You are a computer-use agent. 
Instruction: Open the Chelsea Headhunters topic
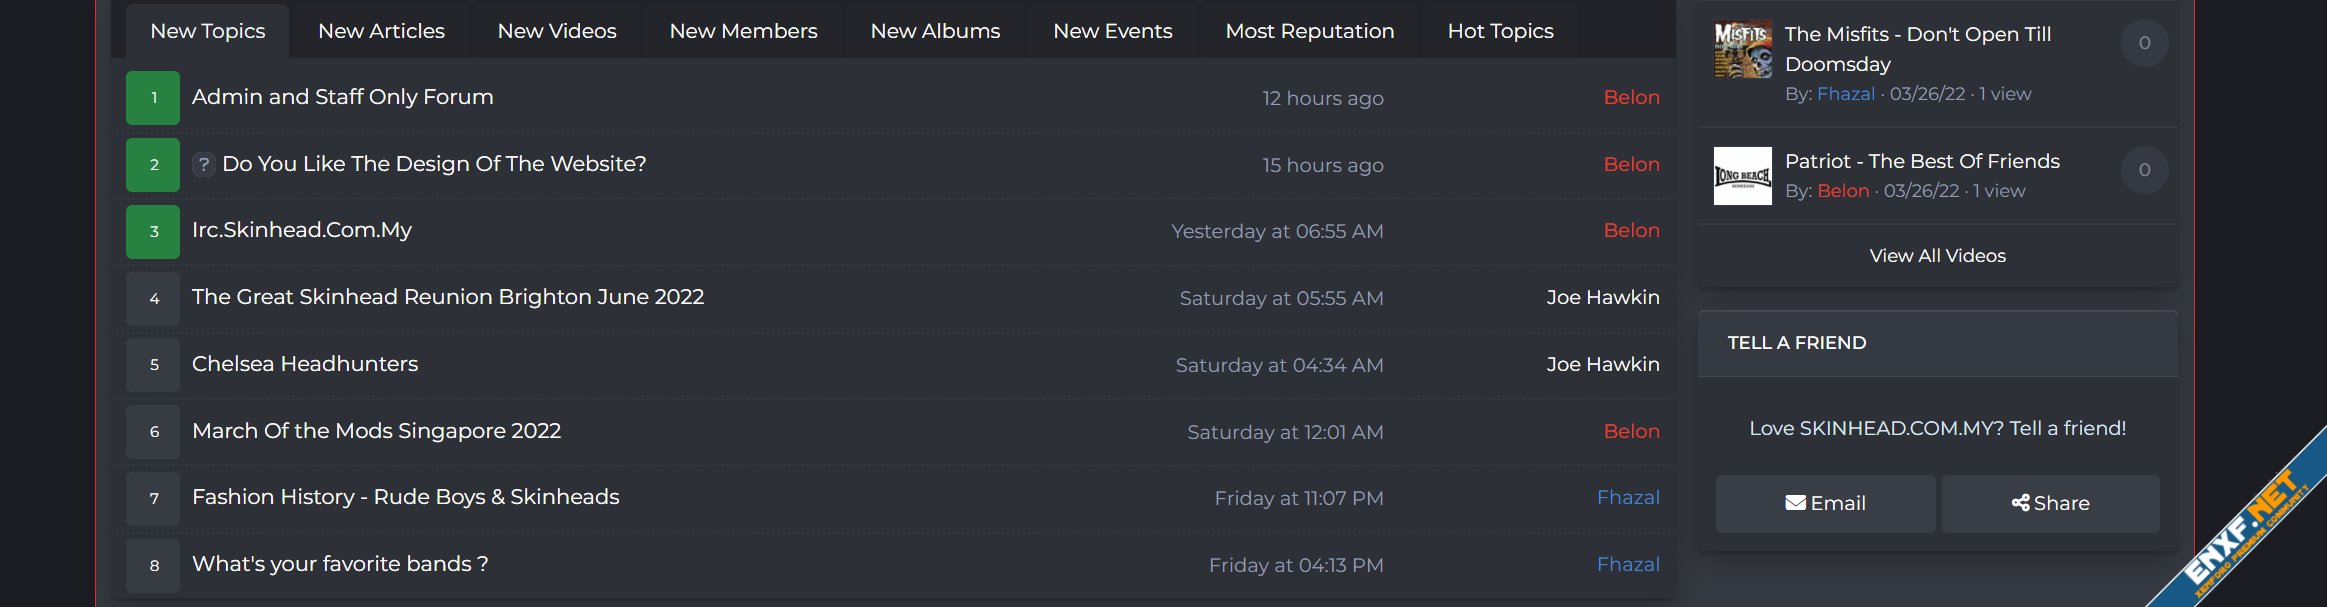305,364
